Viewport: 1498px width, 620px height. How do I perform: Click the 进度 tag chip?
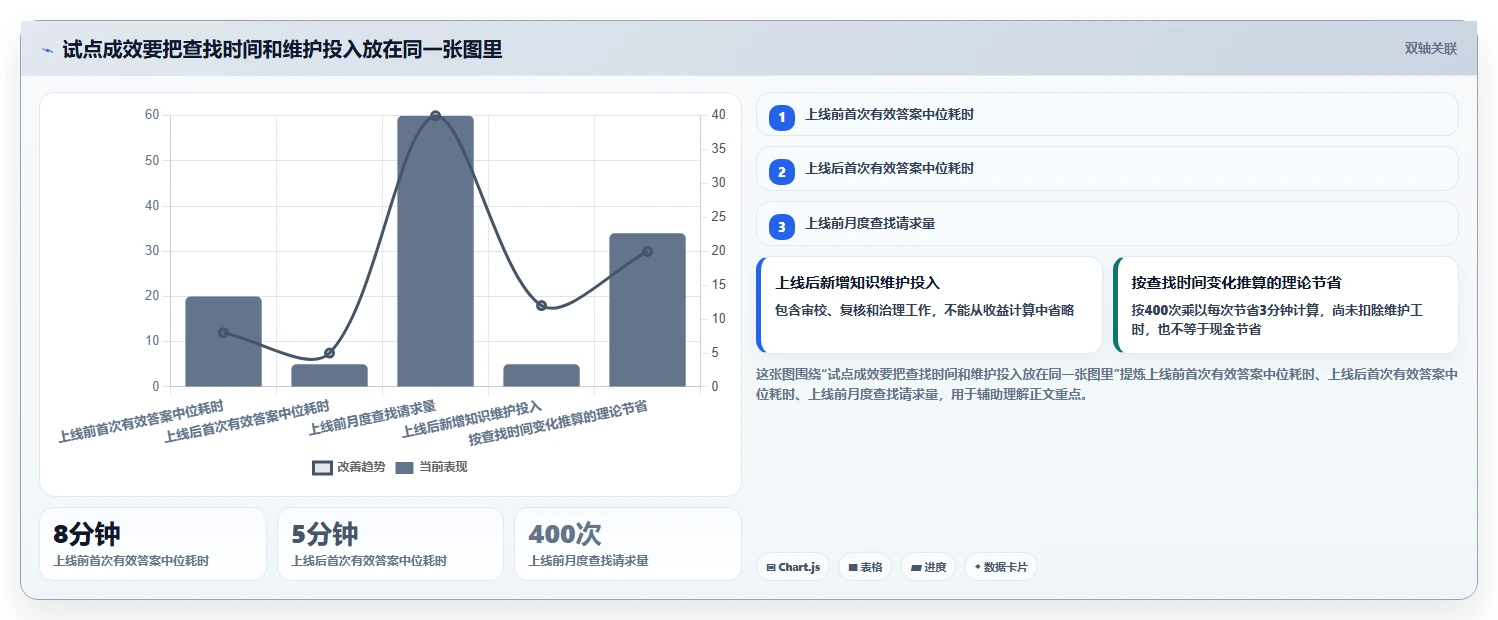pyautogui.click(x=929, y=567)
